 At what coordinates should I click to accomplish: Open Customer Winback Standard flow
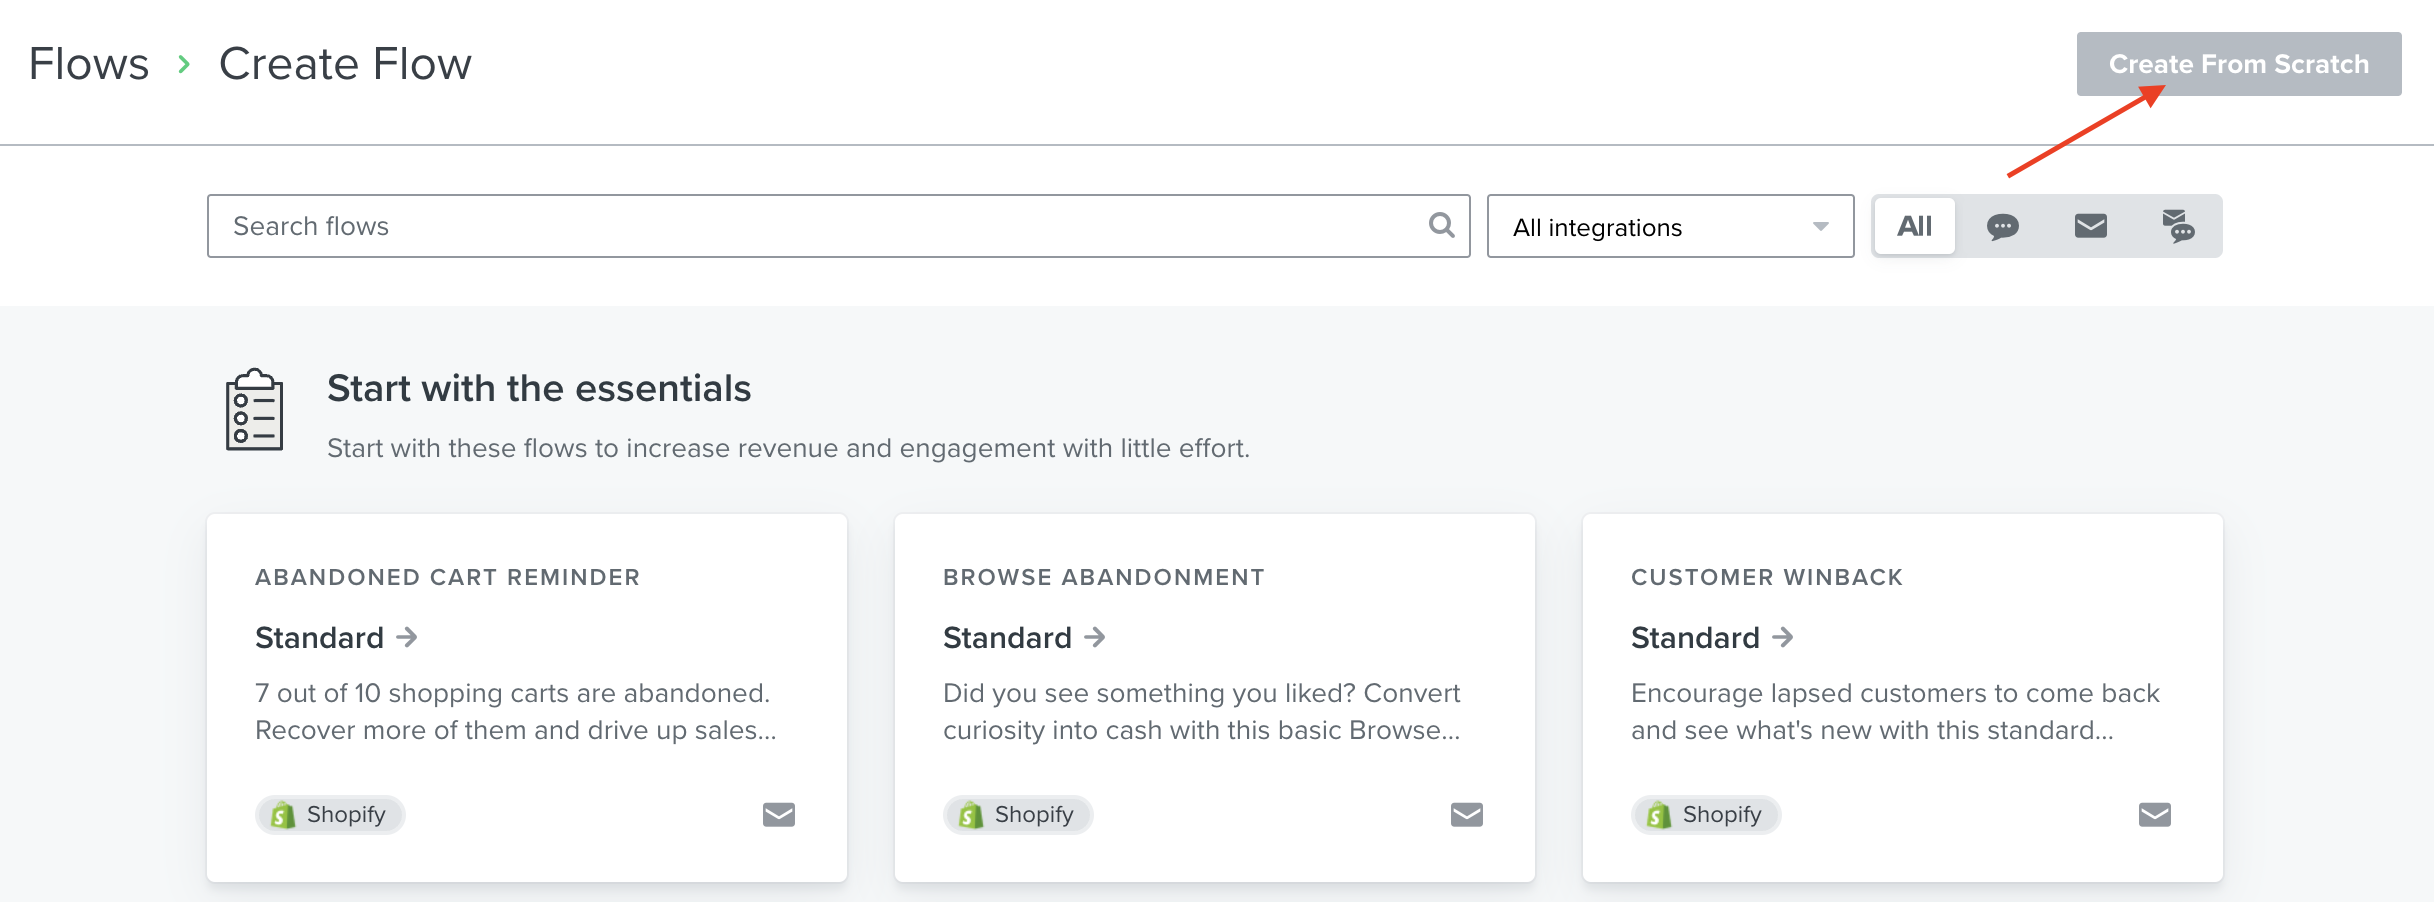point(1711,637)
